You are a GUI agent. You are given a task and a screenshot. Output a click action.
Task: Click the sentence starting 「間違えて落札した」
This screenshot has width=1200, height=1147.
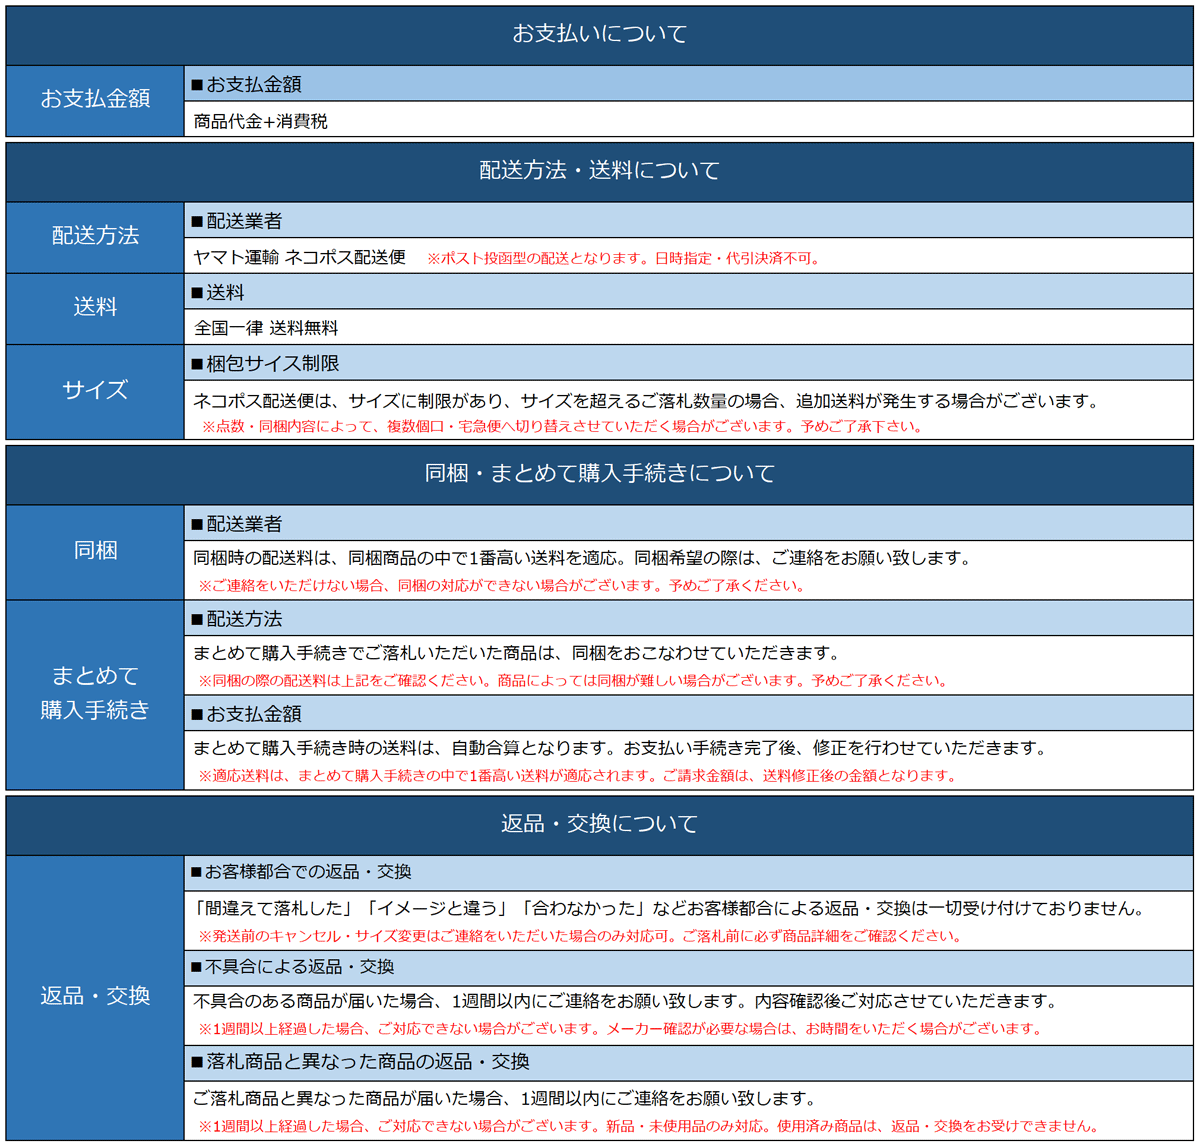click(668, 909)
